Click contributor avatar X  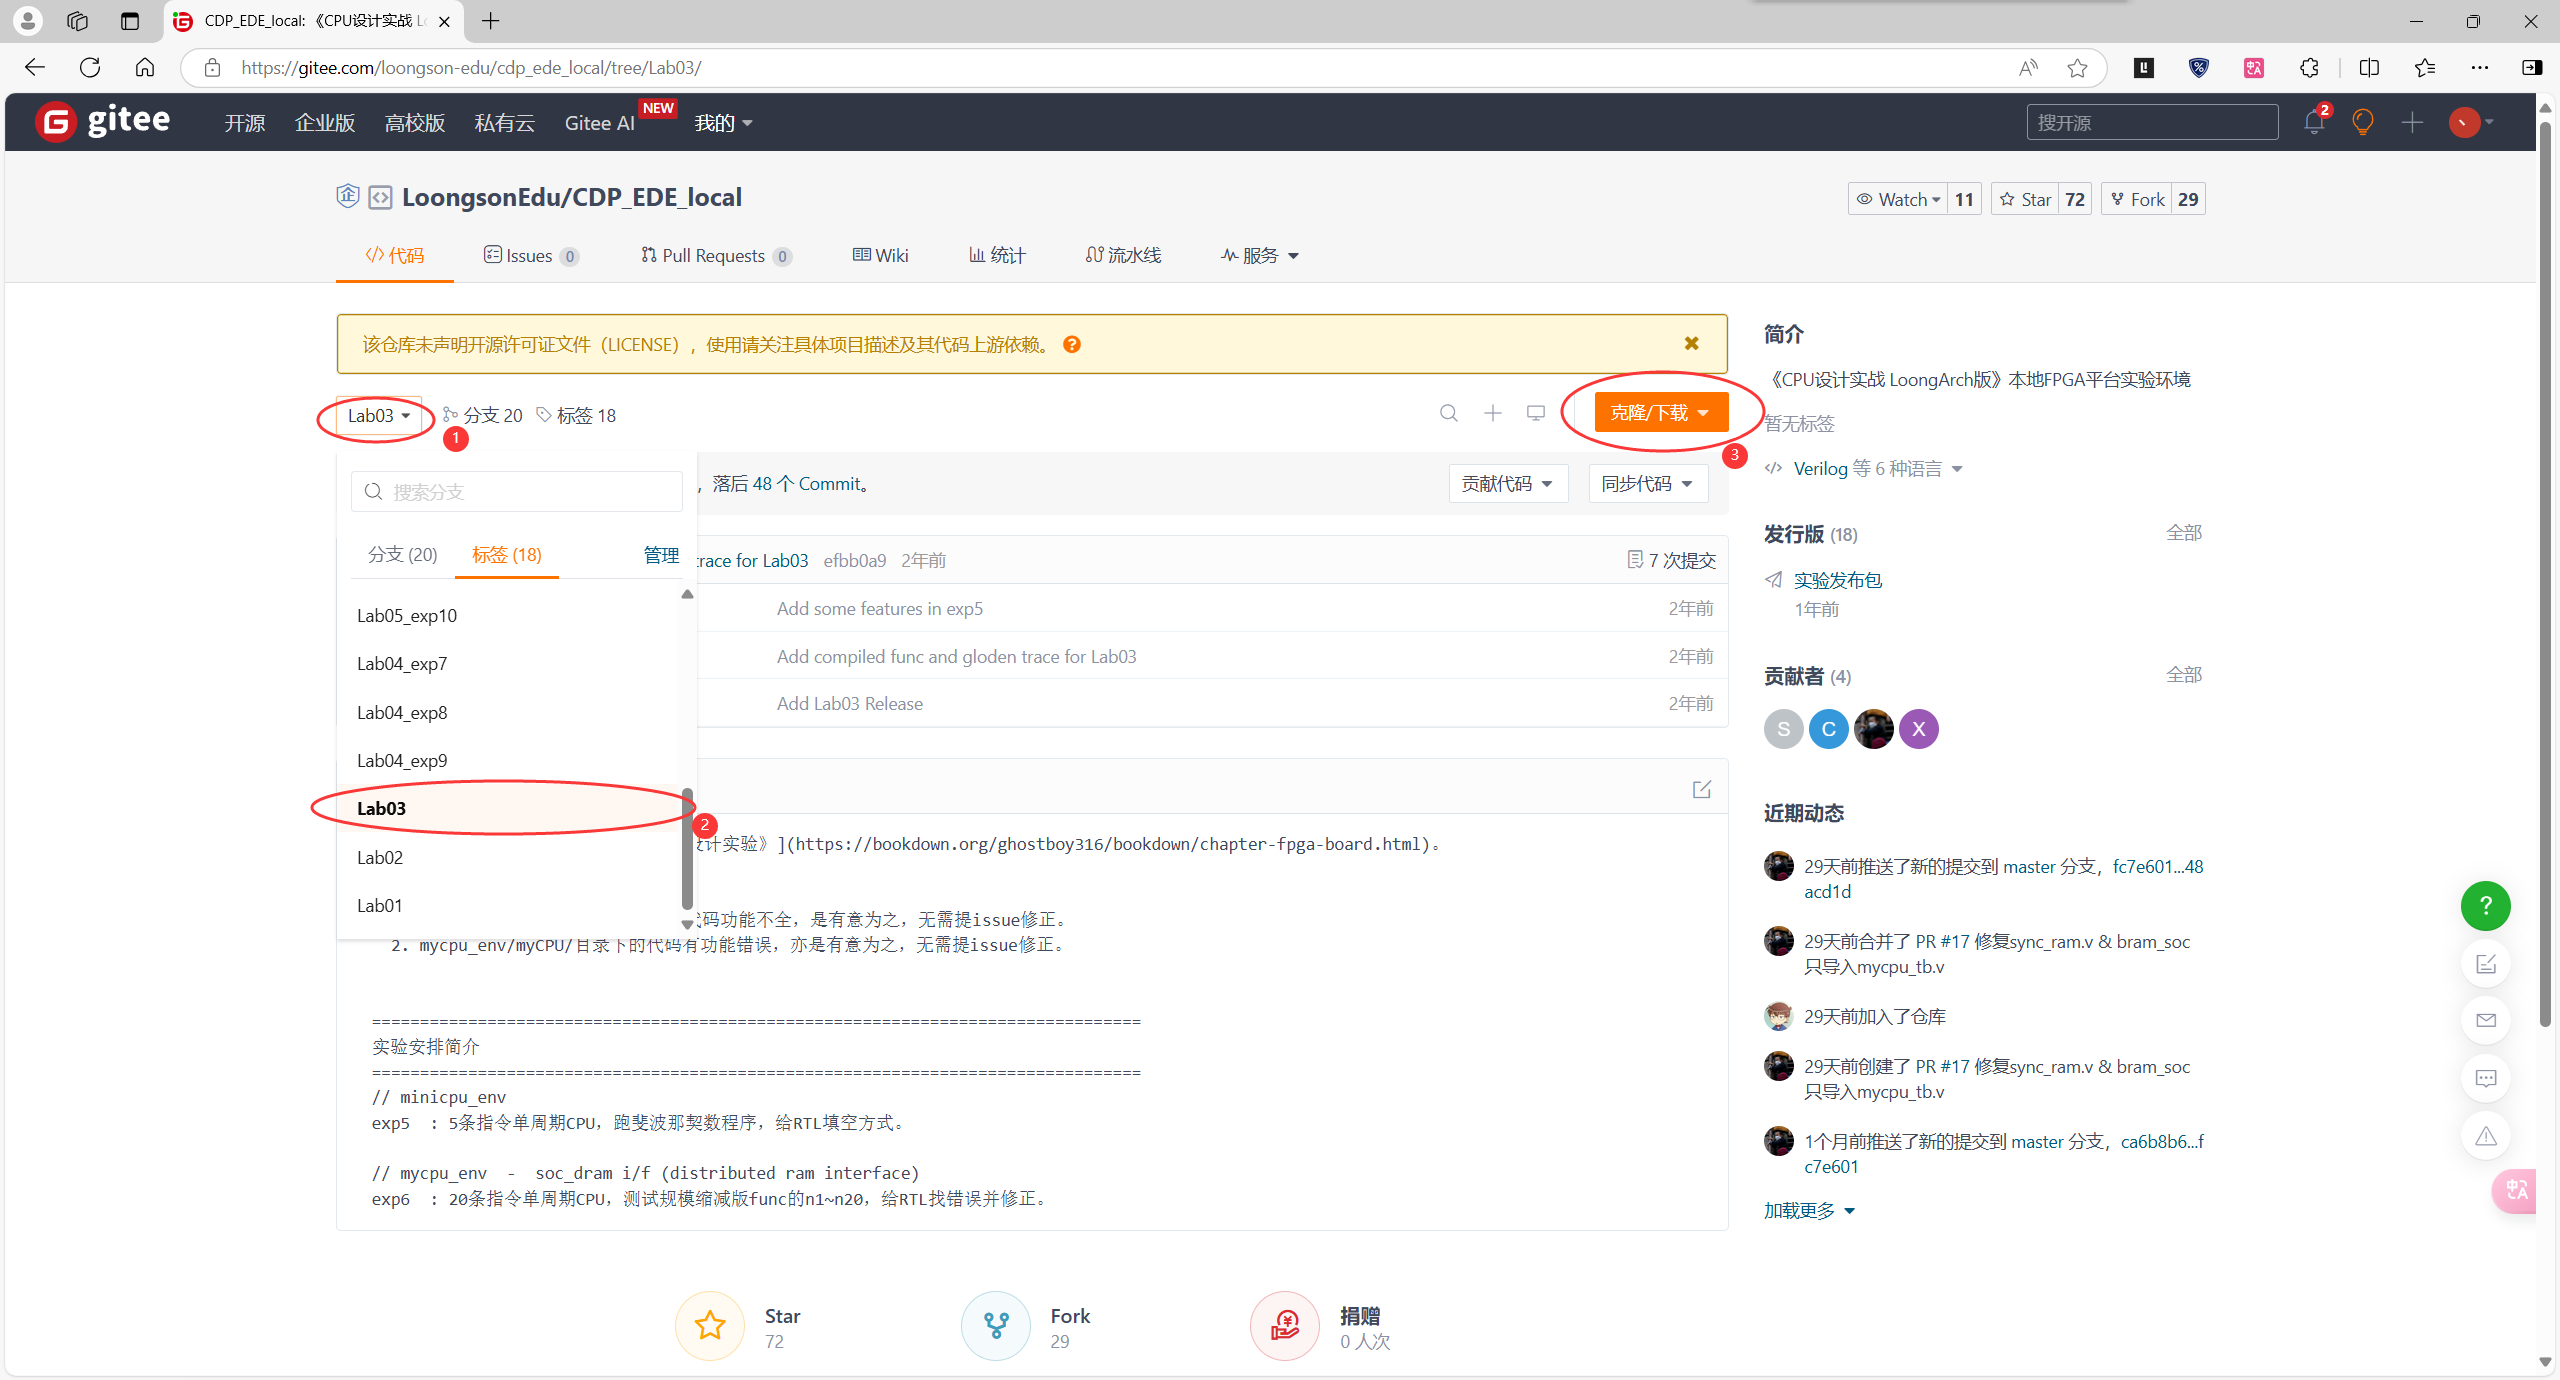1919,729
